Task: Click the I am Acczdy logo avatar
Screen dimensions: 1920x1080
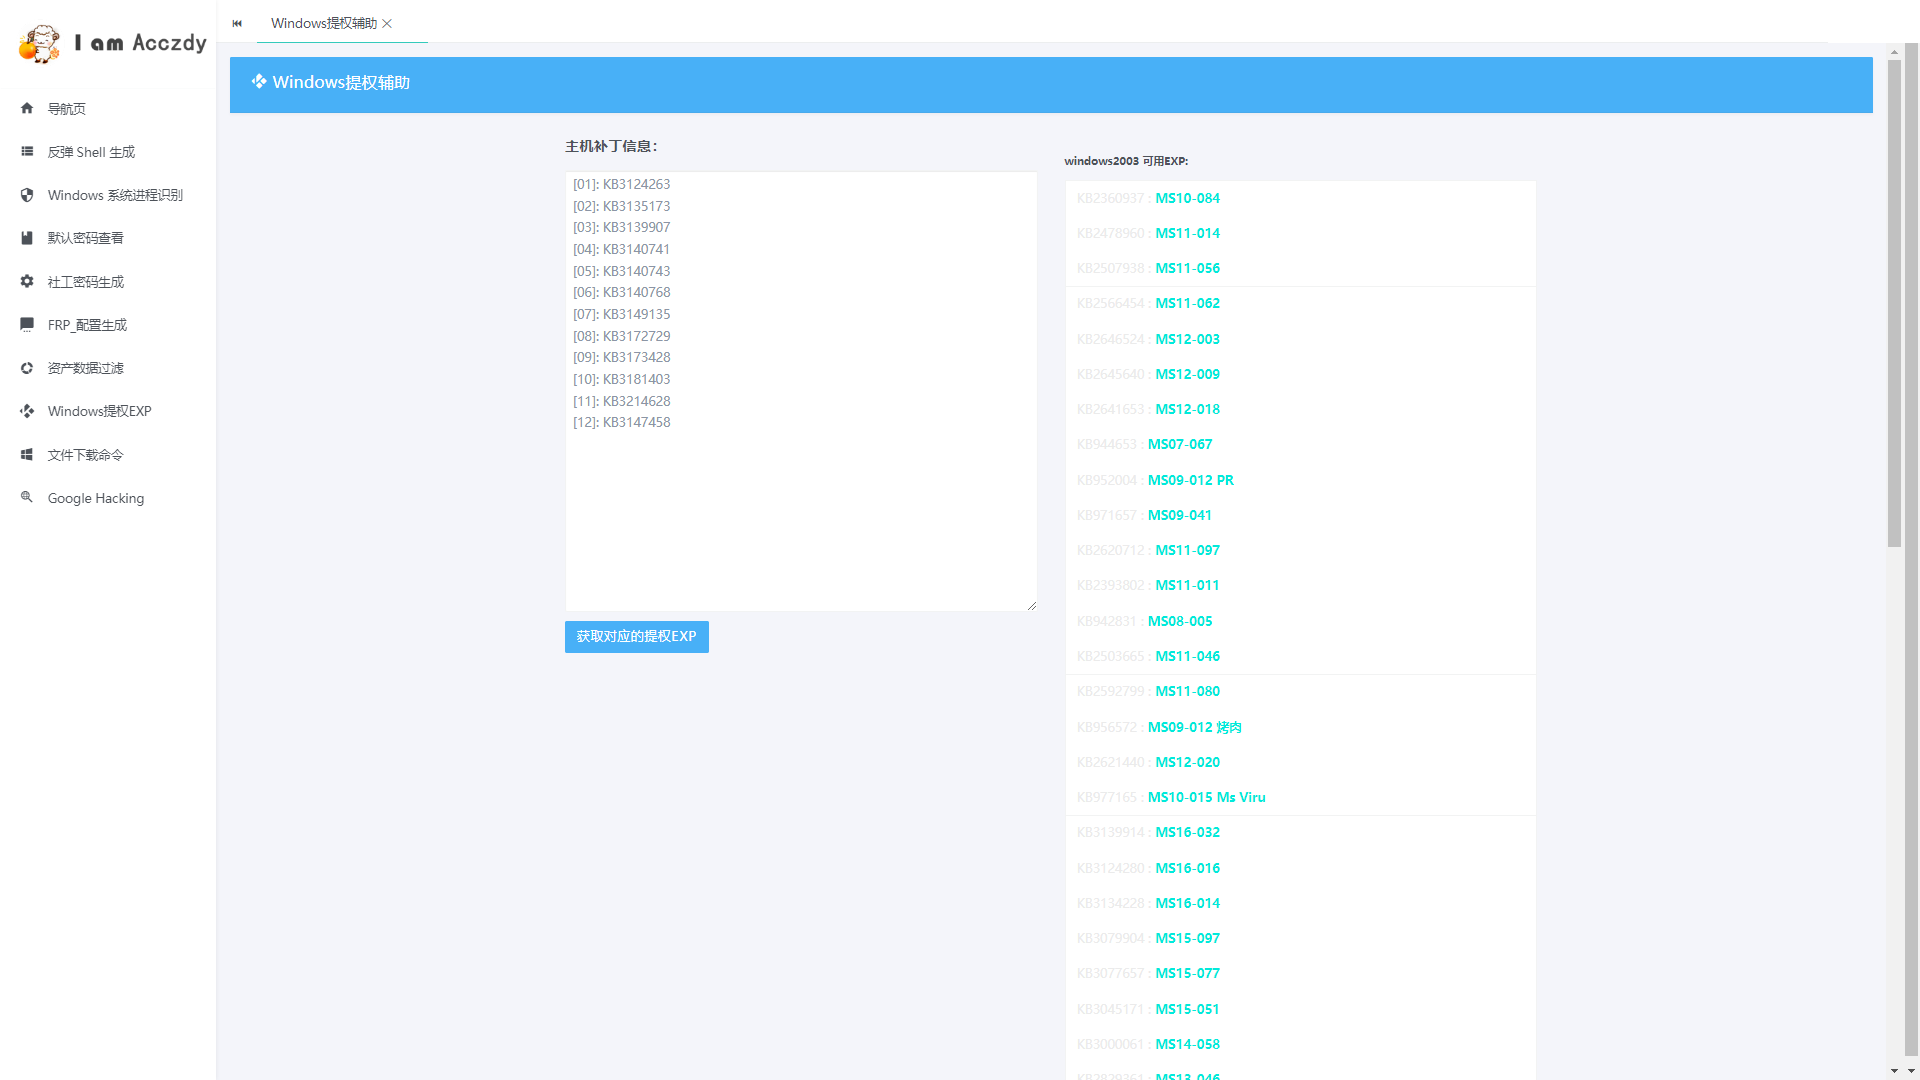Action: tap(40, 44)
